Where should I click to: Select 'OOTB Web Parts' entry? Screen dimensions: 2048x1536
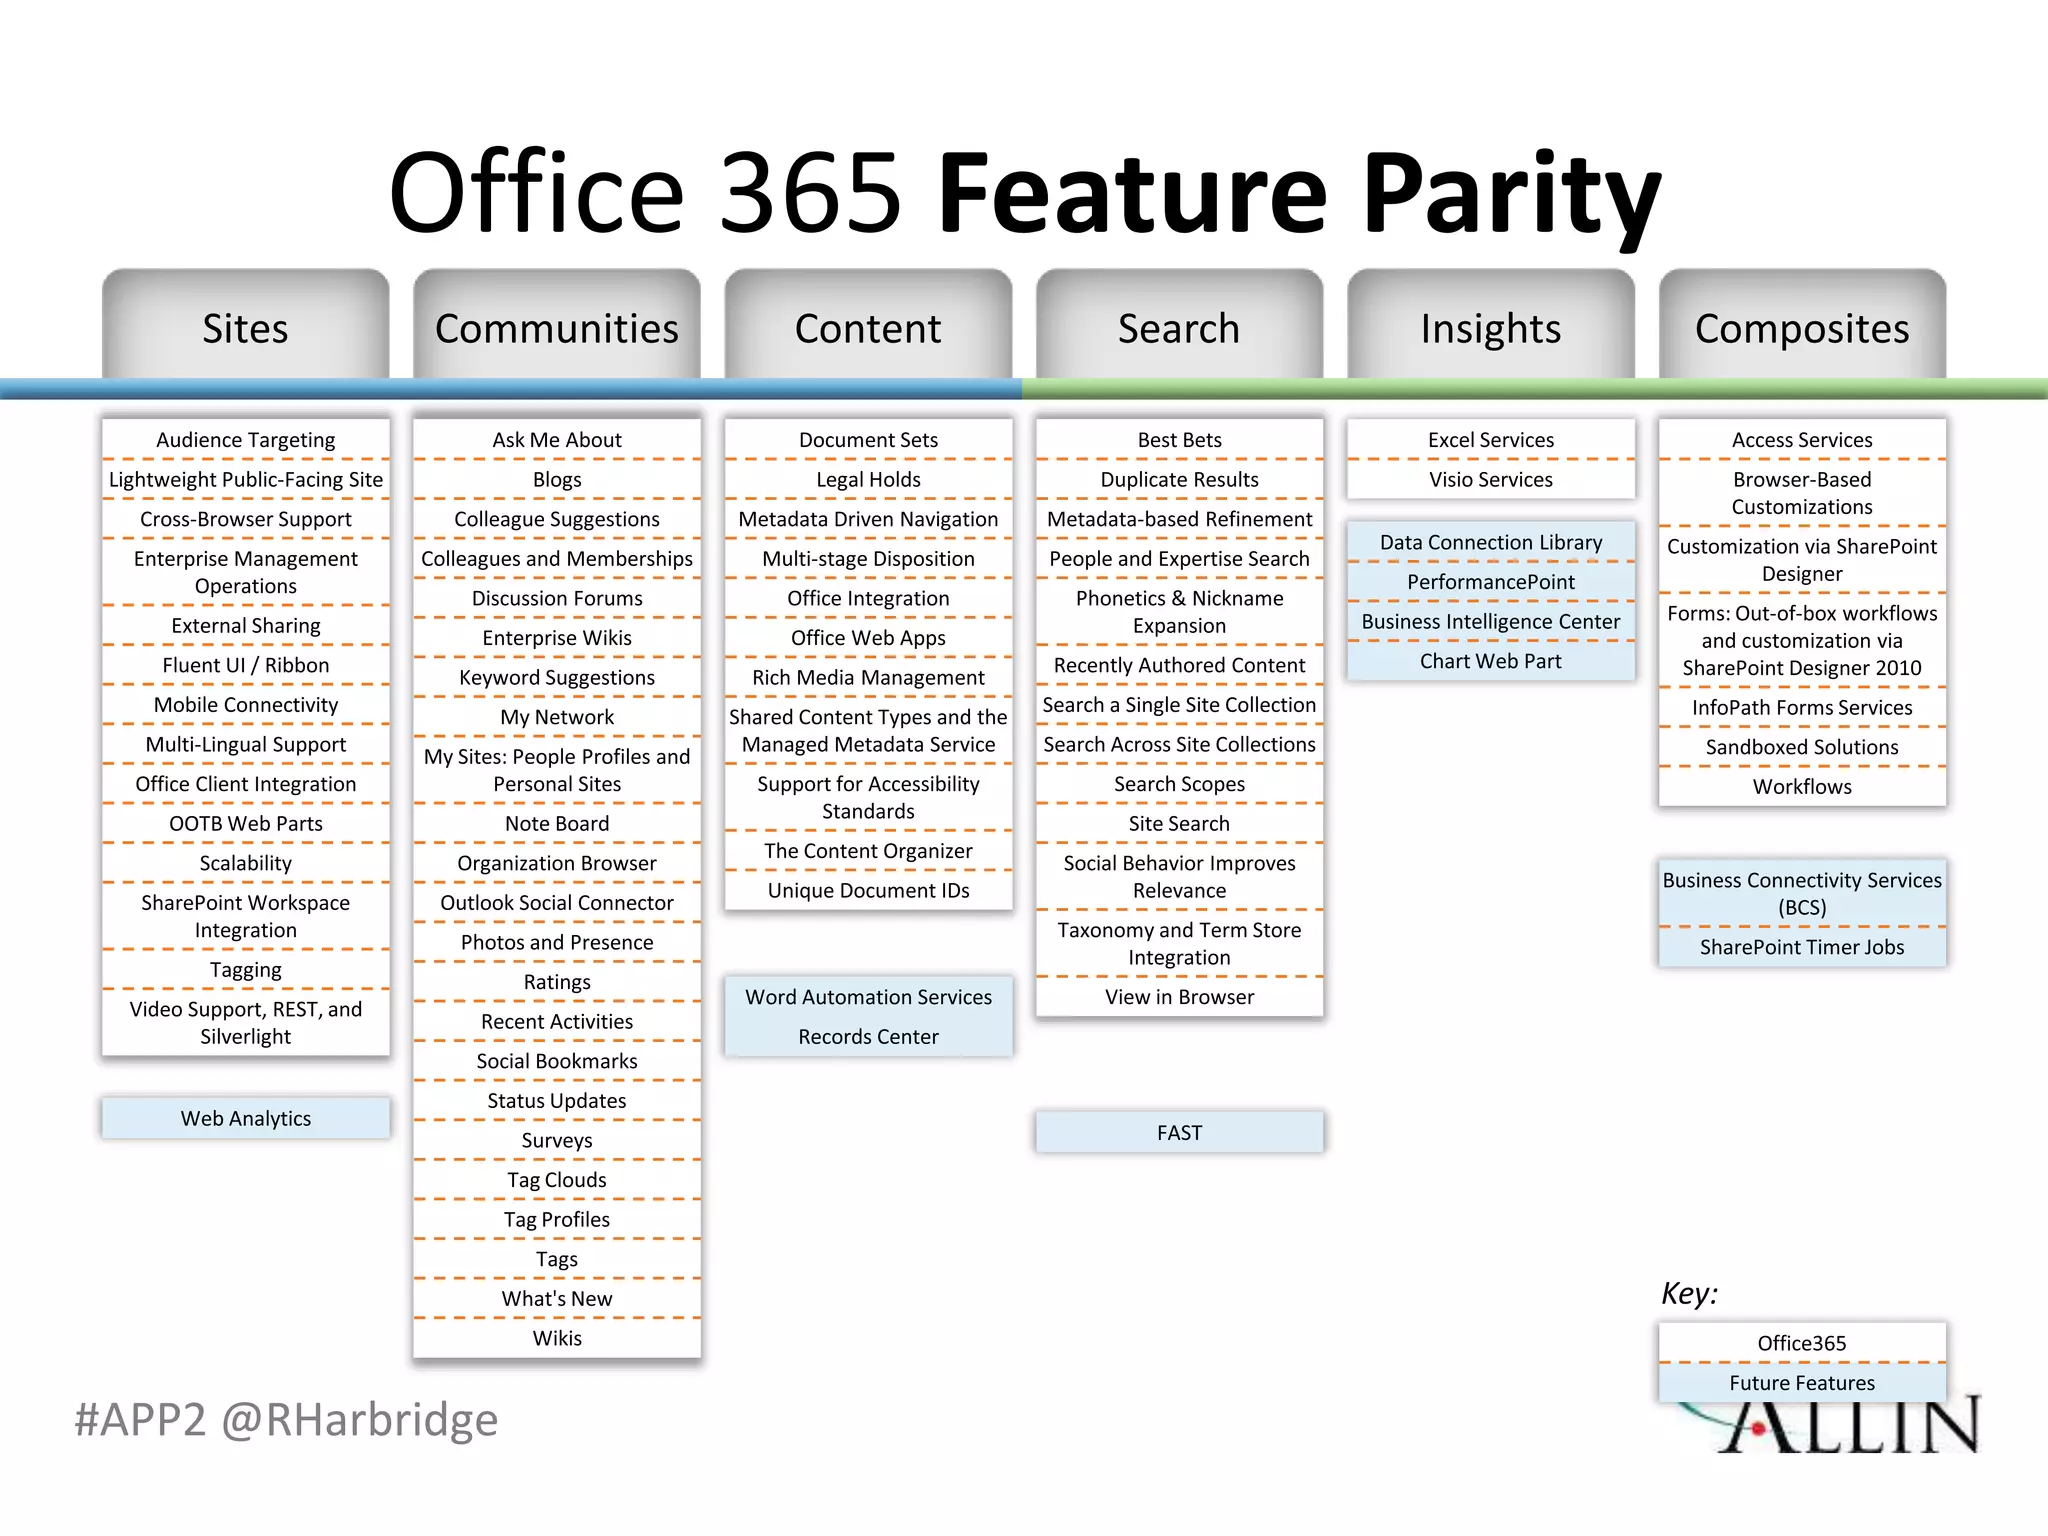click(246, 823)
